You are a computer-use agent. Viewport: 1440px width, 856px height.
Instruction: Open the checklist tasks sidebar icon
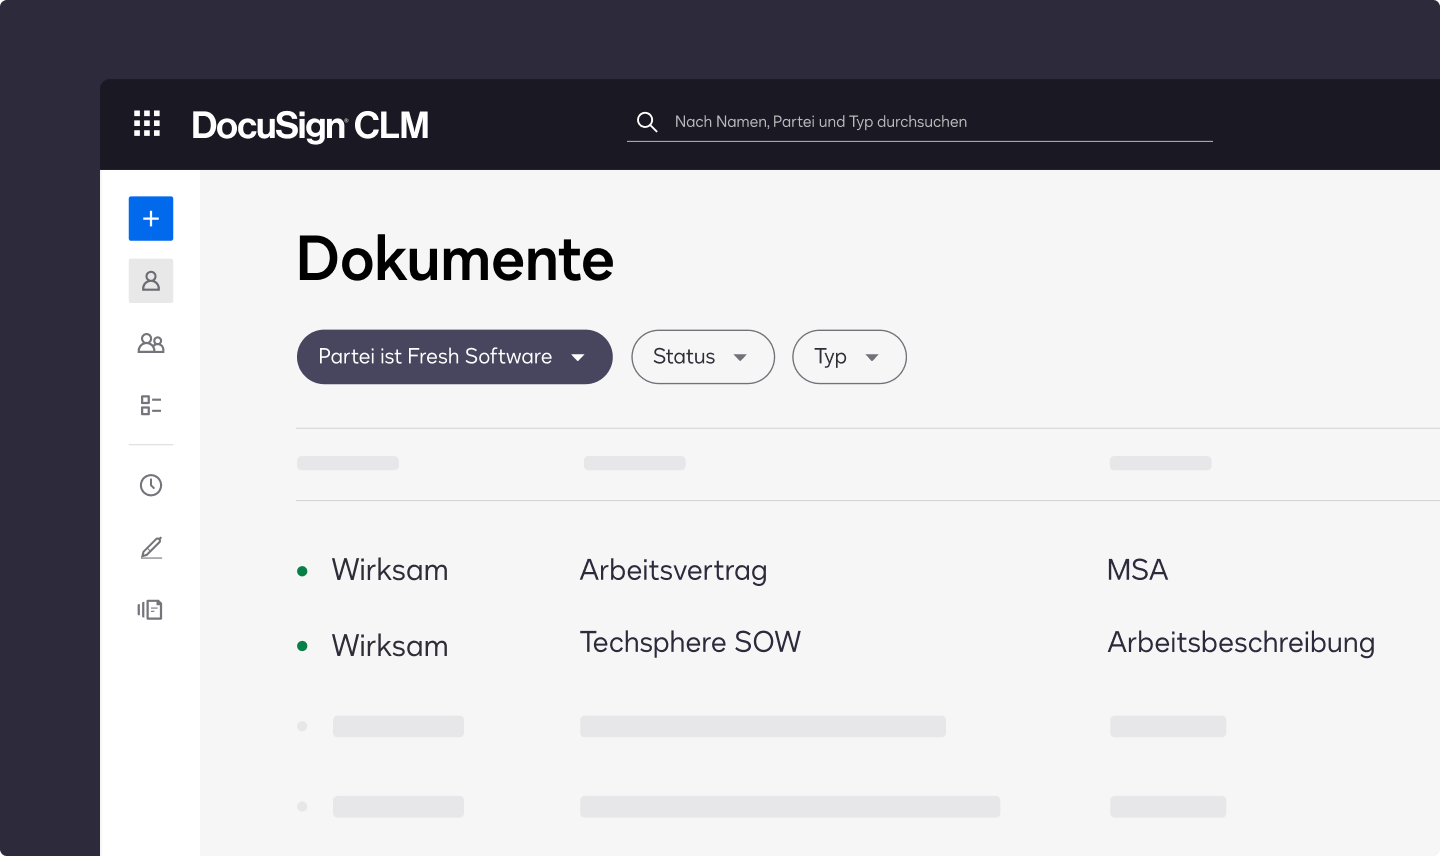pos(151,405)
